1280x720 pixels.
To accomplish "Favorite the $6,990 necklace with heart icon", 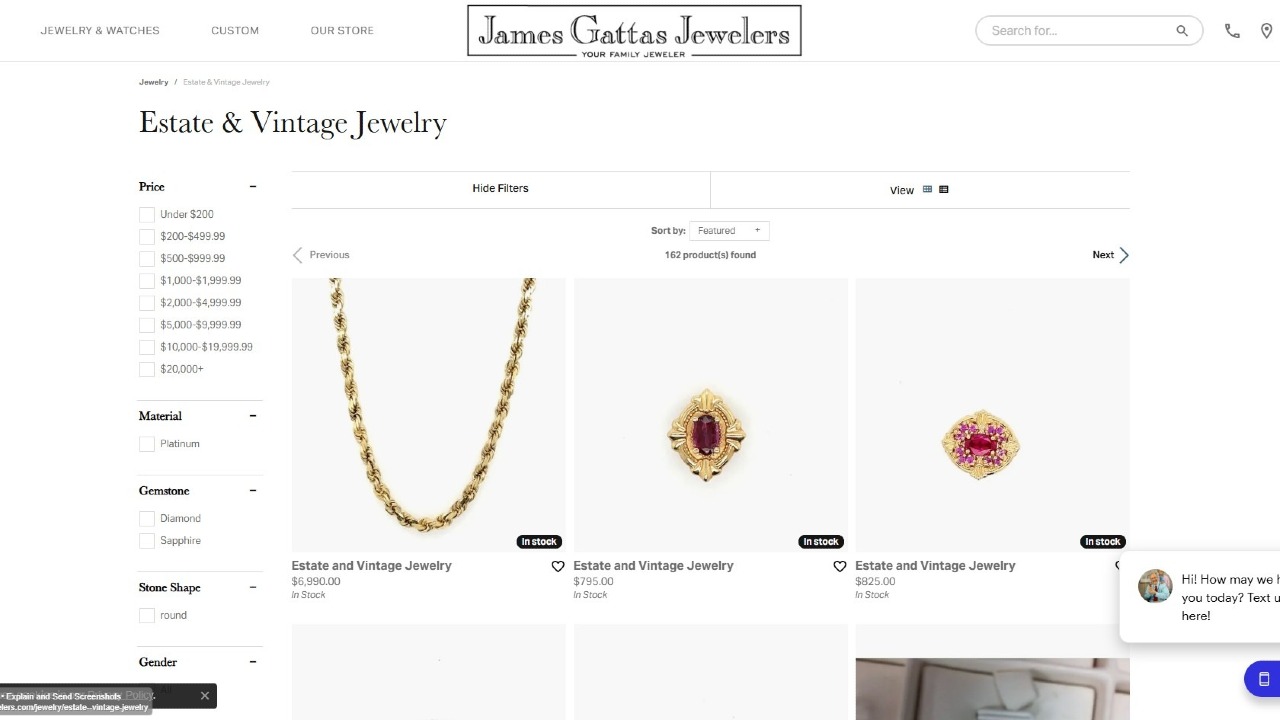I will click(558, 566).
